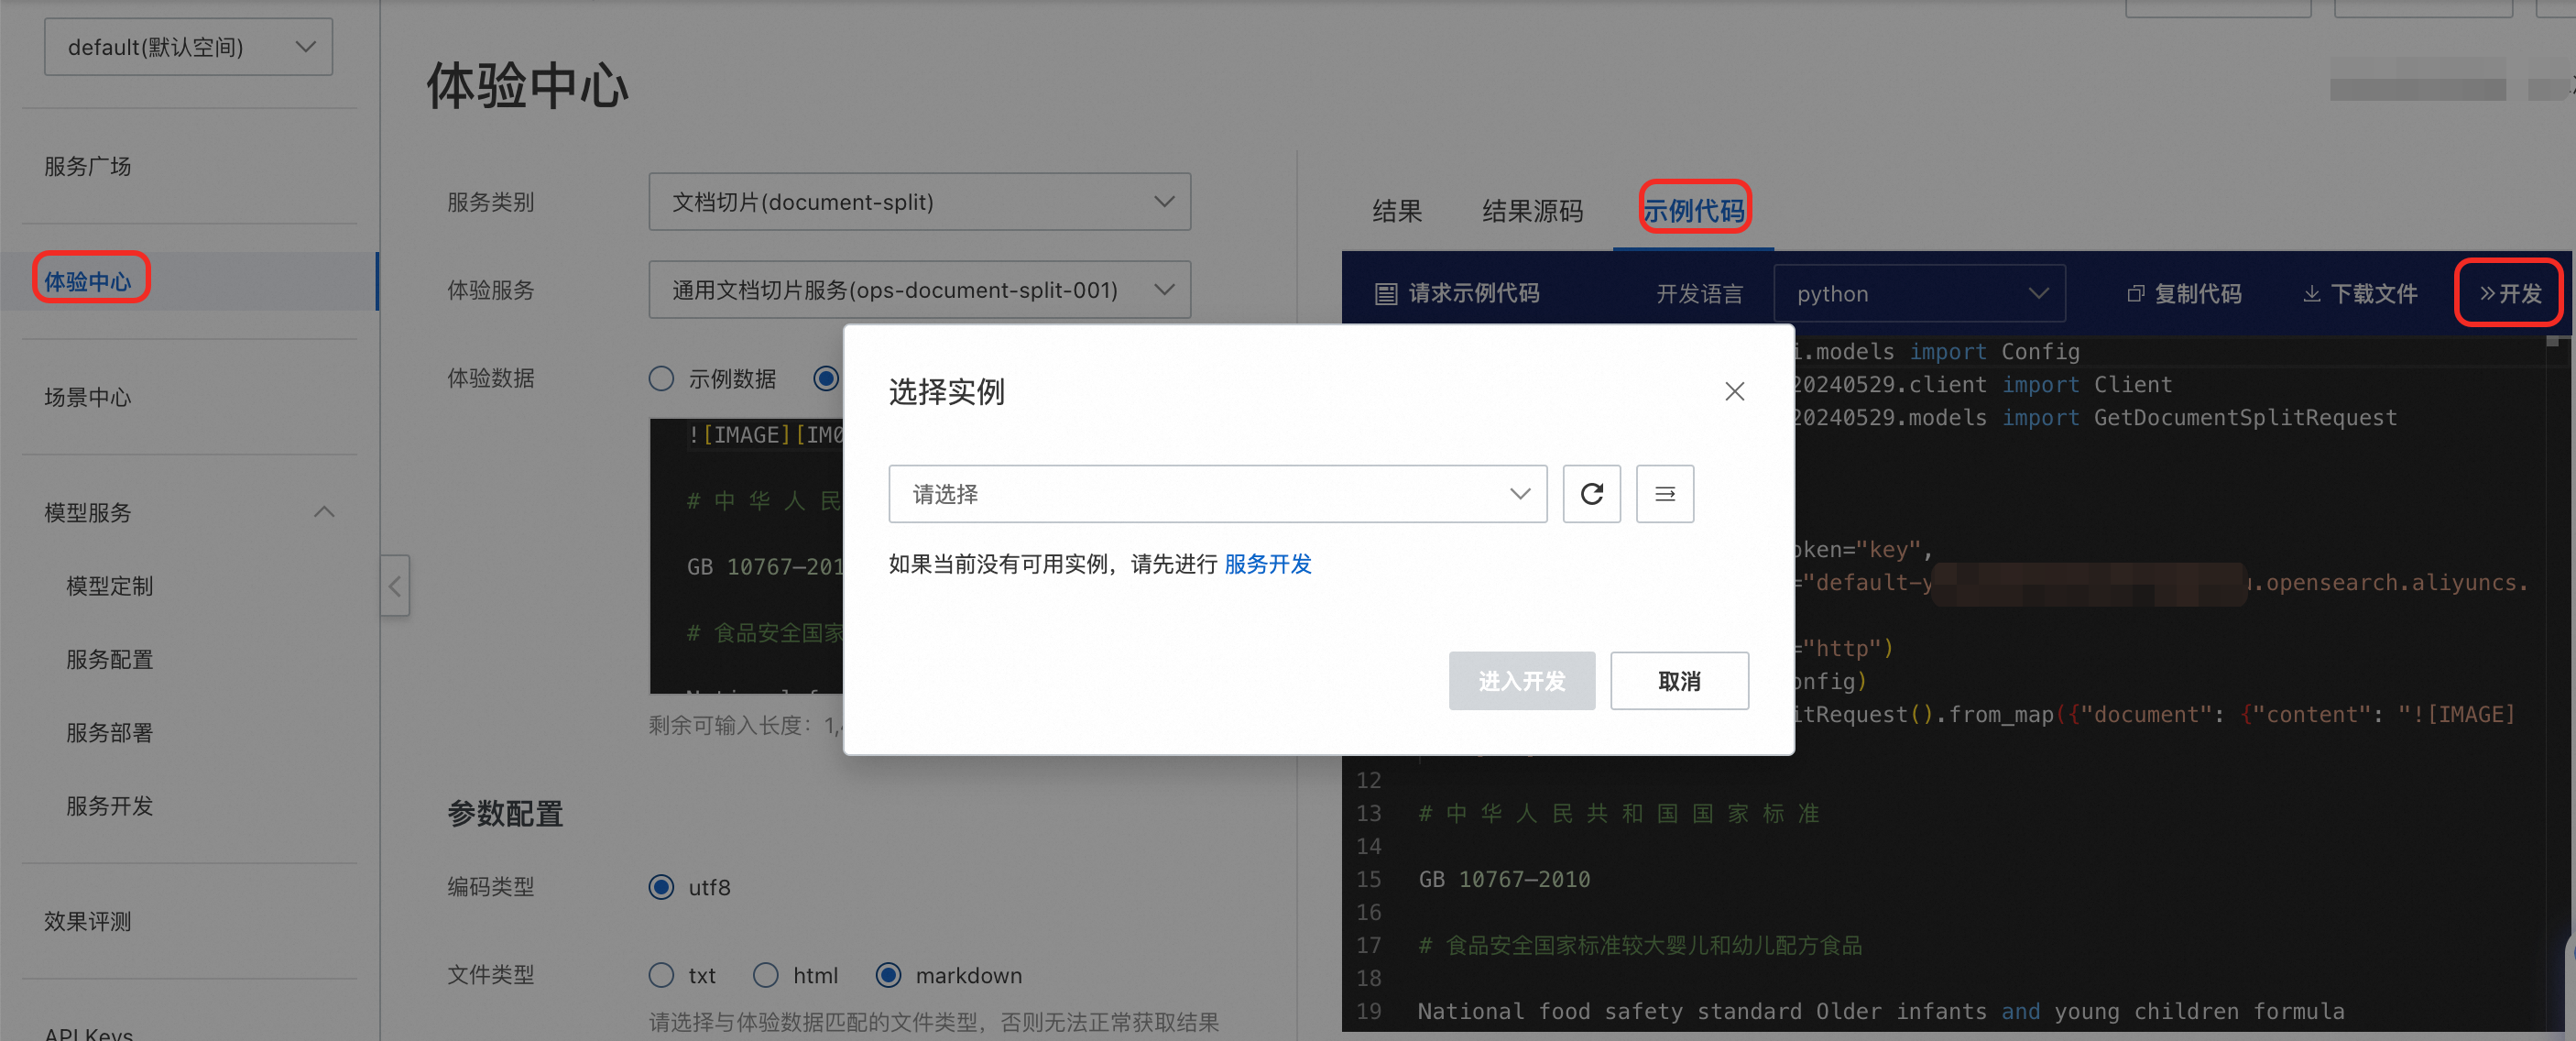Select the html file type radio
Screen dimensions: 2576x1041
coord(766,975)
